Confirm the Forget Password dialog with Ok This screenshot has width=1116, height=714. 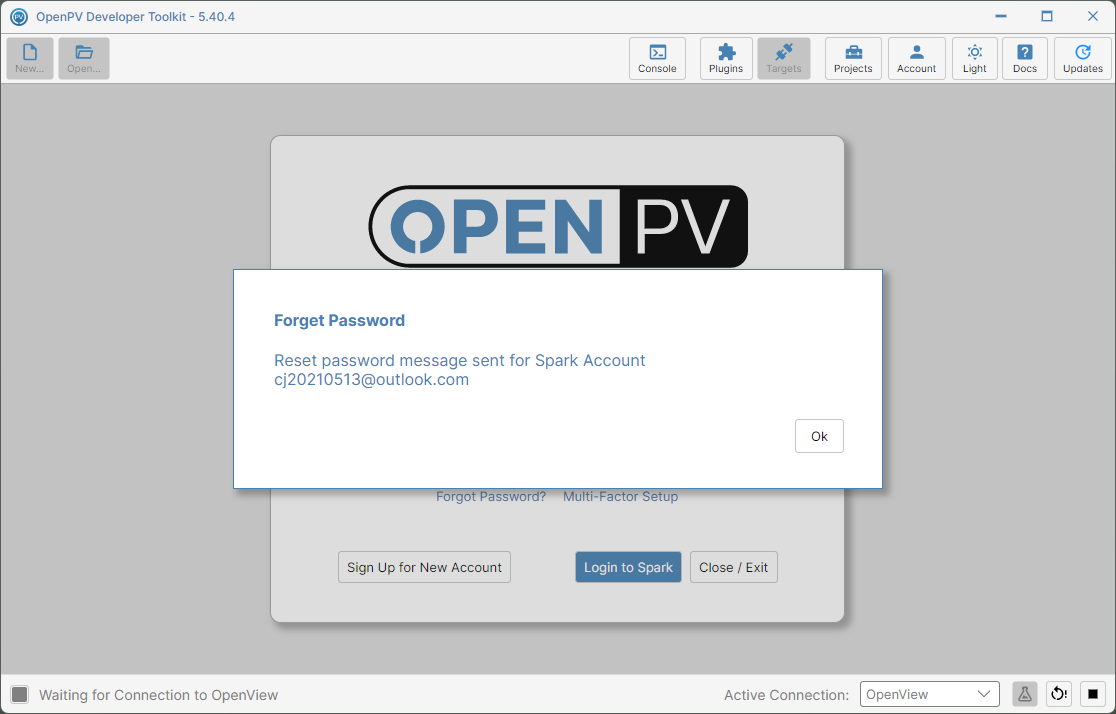pos(819,436)
